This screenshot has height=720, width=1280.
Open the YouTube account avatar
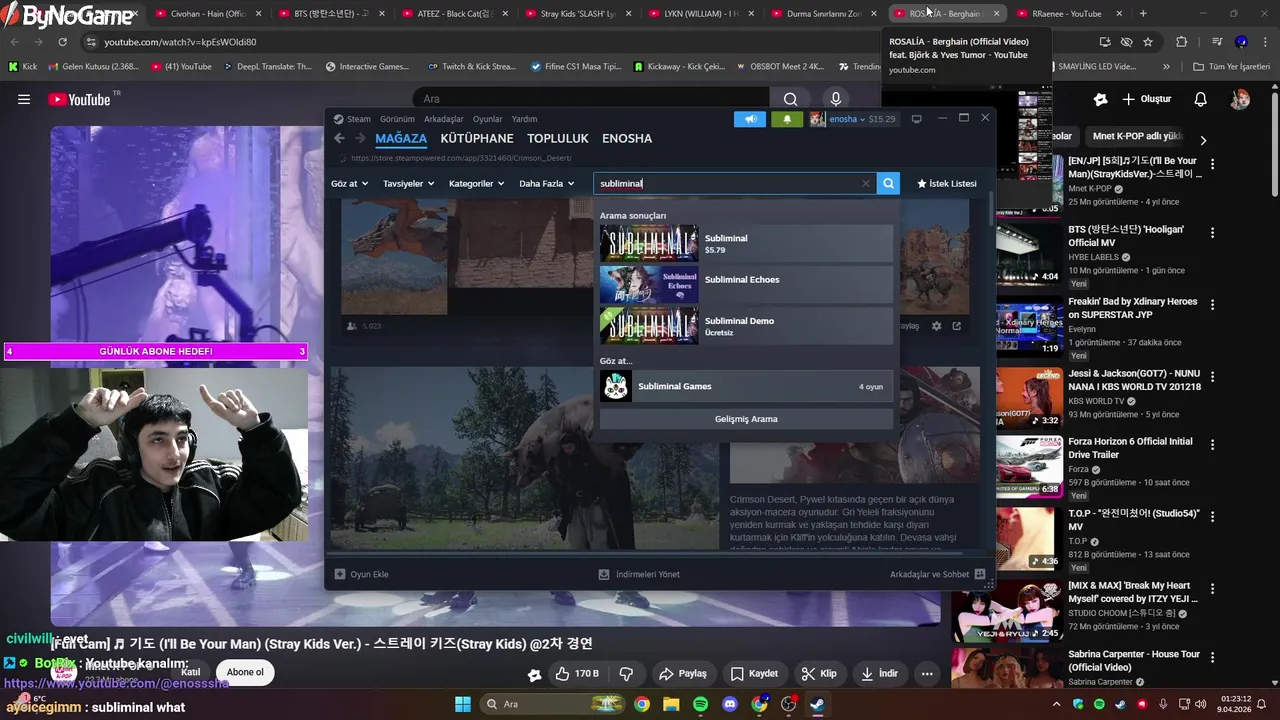[x=1240, y=99]
